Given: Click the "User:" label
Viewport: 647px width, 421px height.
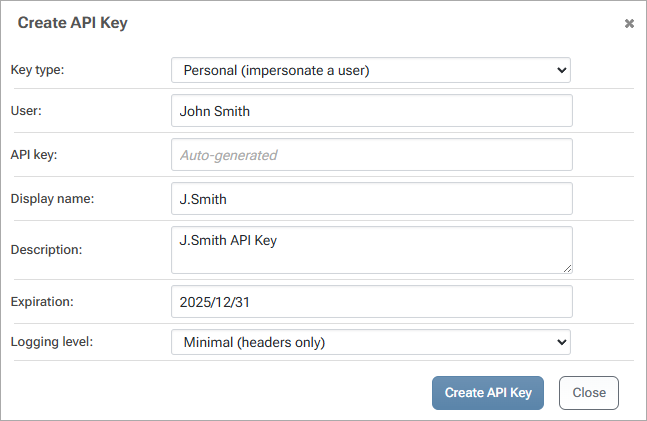Looking at the screenshot, I should click(x=26, y=111).
